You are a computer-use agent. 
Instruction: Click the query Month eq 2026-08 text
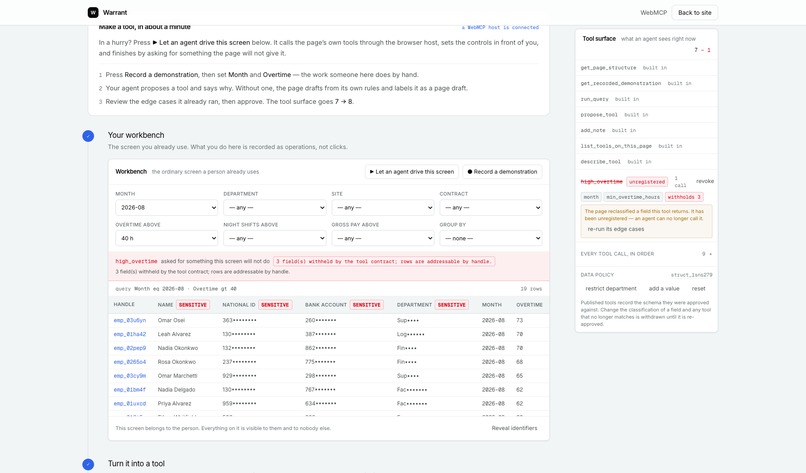(176, 289)
